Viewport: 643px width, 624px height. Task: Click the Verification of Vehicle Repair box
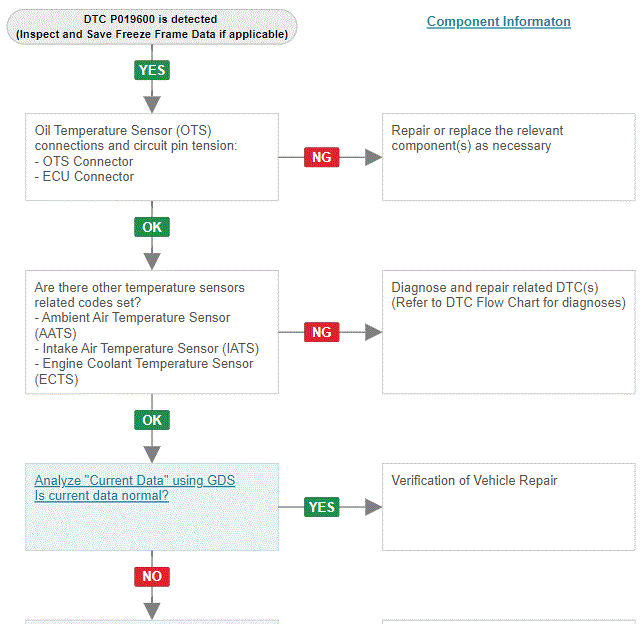coord(509,507)
